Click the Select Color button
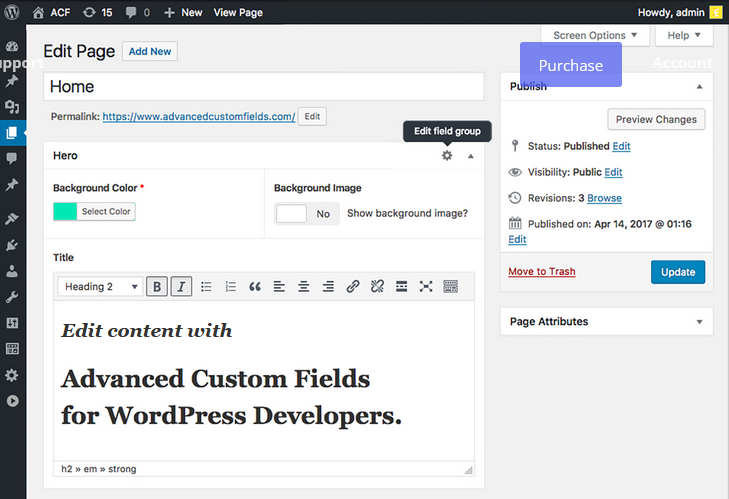Screen dimensions: 729x499 [106, 212]
